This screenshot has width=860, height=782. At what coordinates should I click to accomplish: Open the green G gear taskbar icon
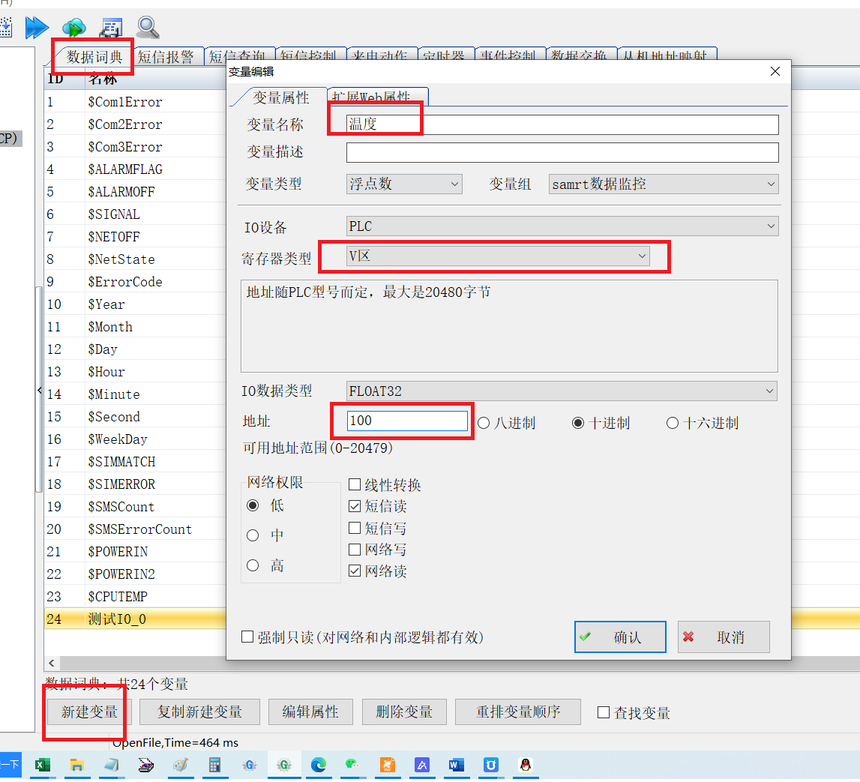[x=284, y=764]
